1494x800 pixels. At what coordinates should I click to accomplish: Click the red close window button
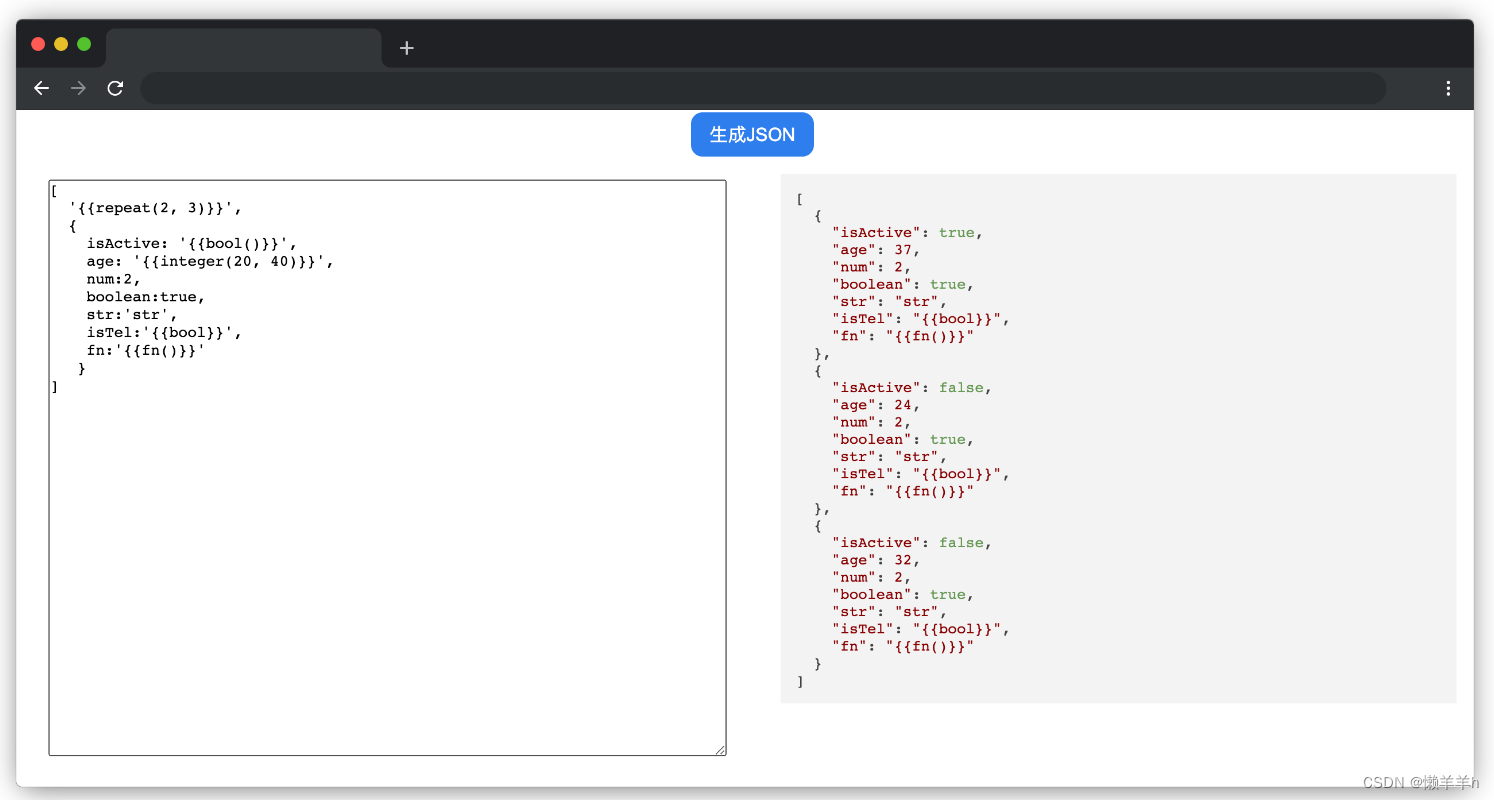tap(38, 44)
